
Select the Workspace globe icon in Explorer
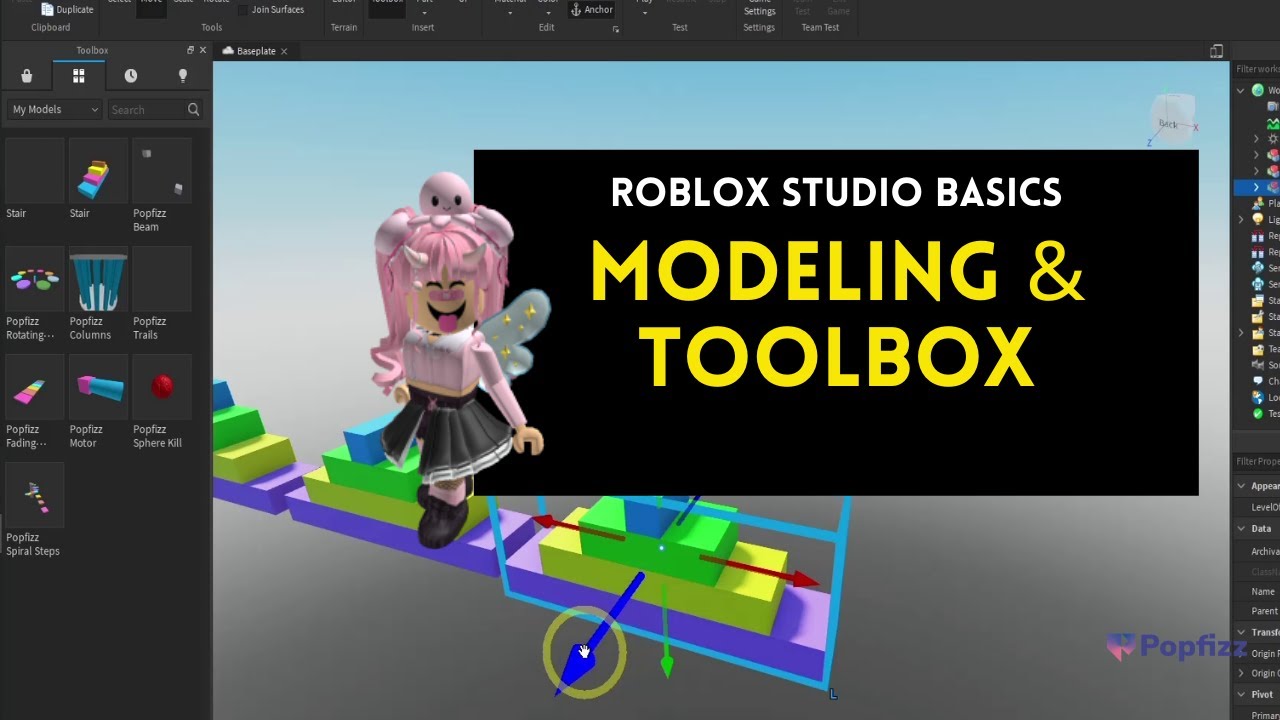point(1258,90)
